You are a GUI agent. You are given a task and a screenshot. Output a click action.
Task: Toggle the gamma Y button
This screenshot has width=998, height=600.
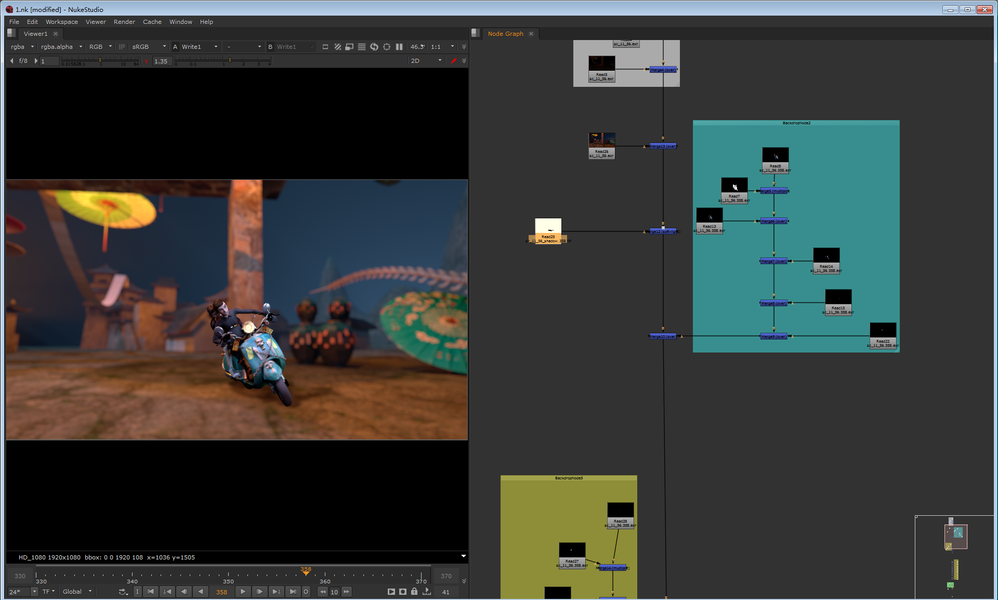coord(146,61)
